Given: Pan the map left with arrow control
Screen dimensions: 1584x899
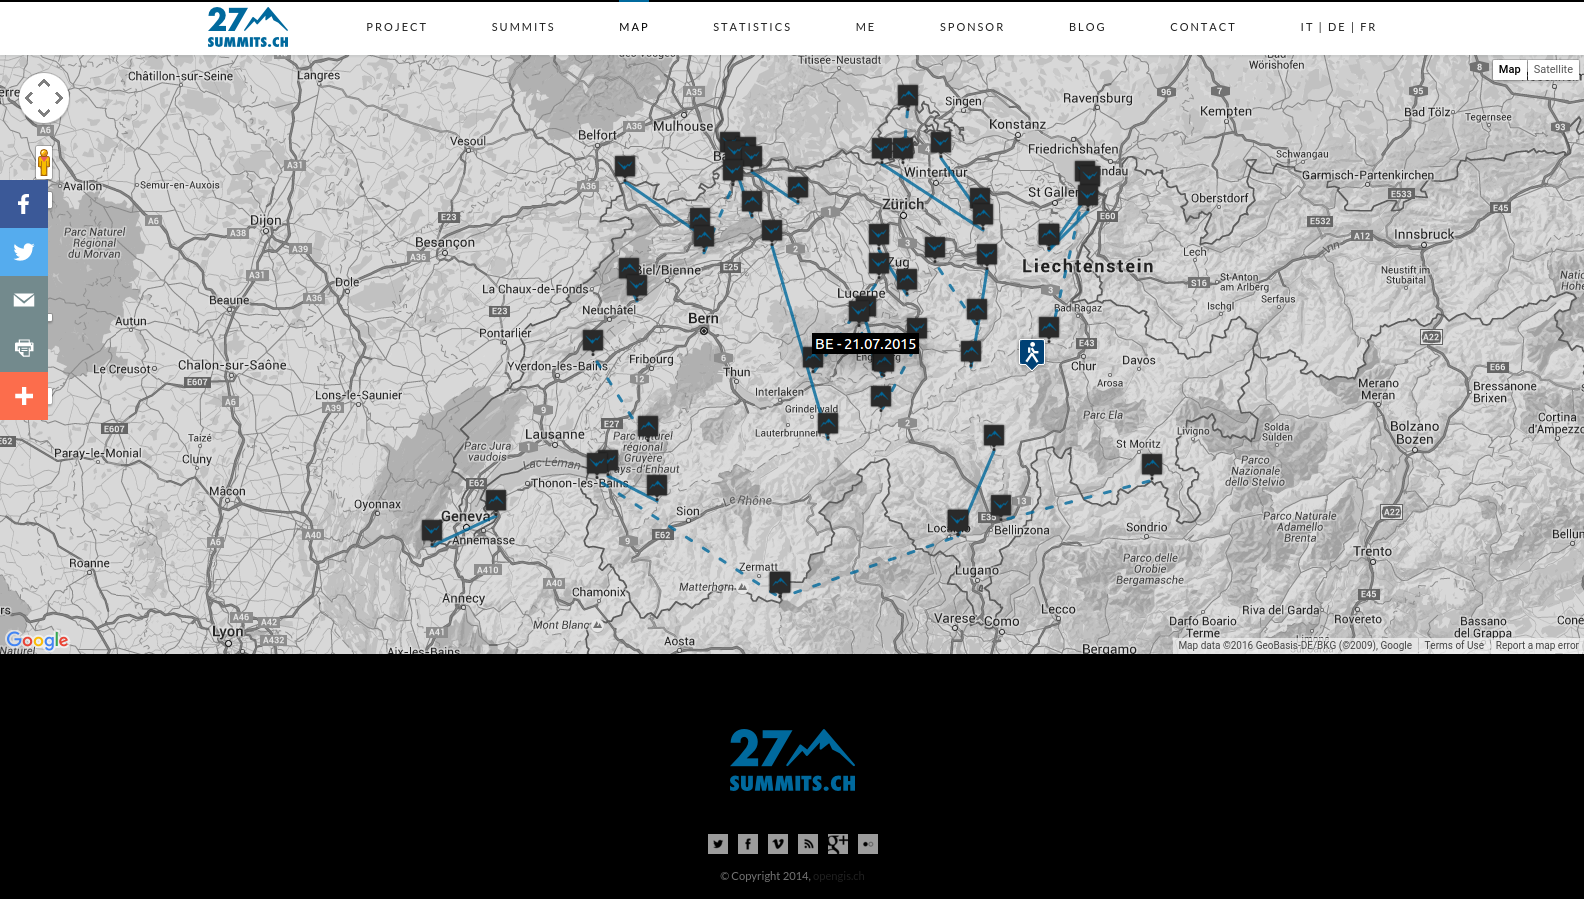Looking at the screenshot, I should 29,98.
